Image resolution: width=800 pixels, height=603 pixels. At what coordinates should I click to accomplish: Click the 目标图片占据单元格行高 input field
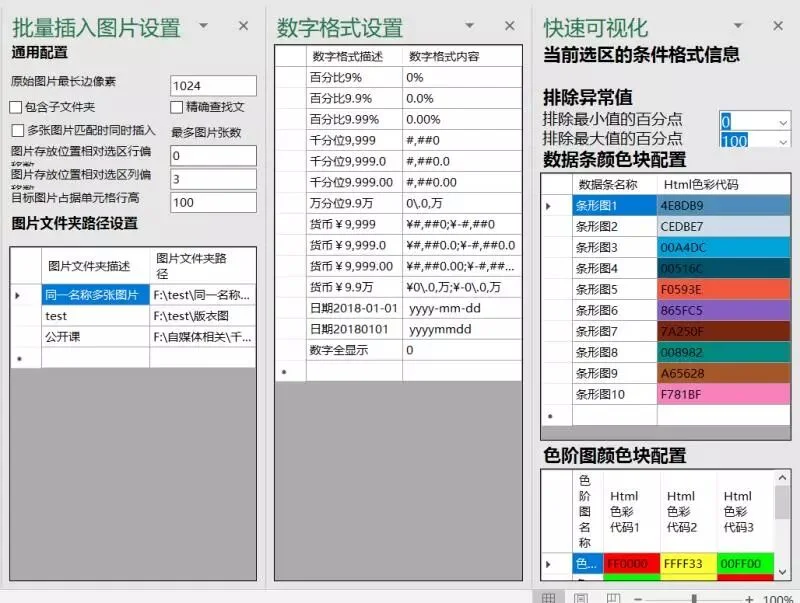(x=213, y=203)
